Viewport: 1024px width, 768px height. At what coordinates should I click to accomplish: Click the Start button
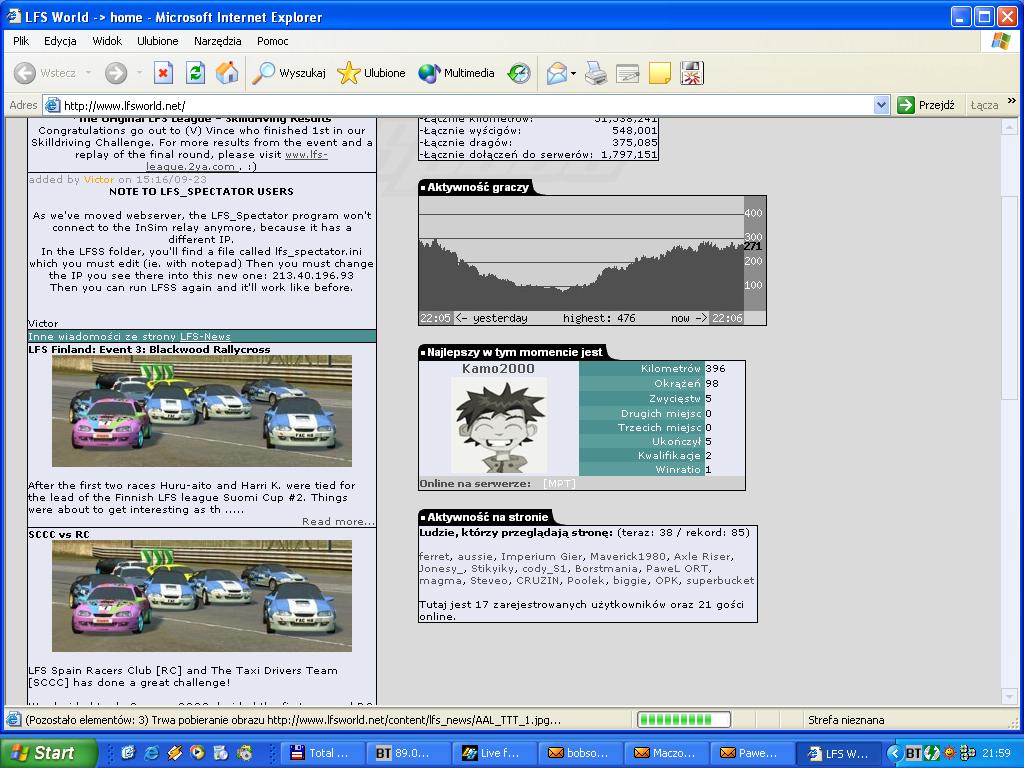point(48,753)
